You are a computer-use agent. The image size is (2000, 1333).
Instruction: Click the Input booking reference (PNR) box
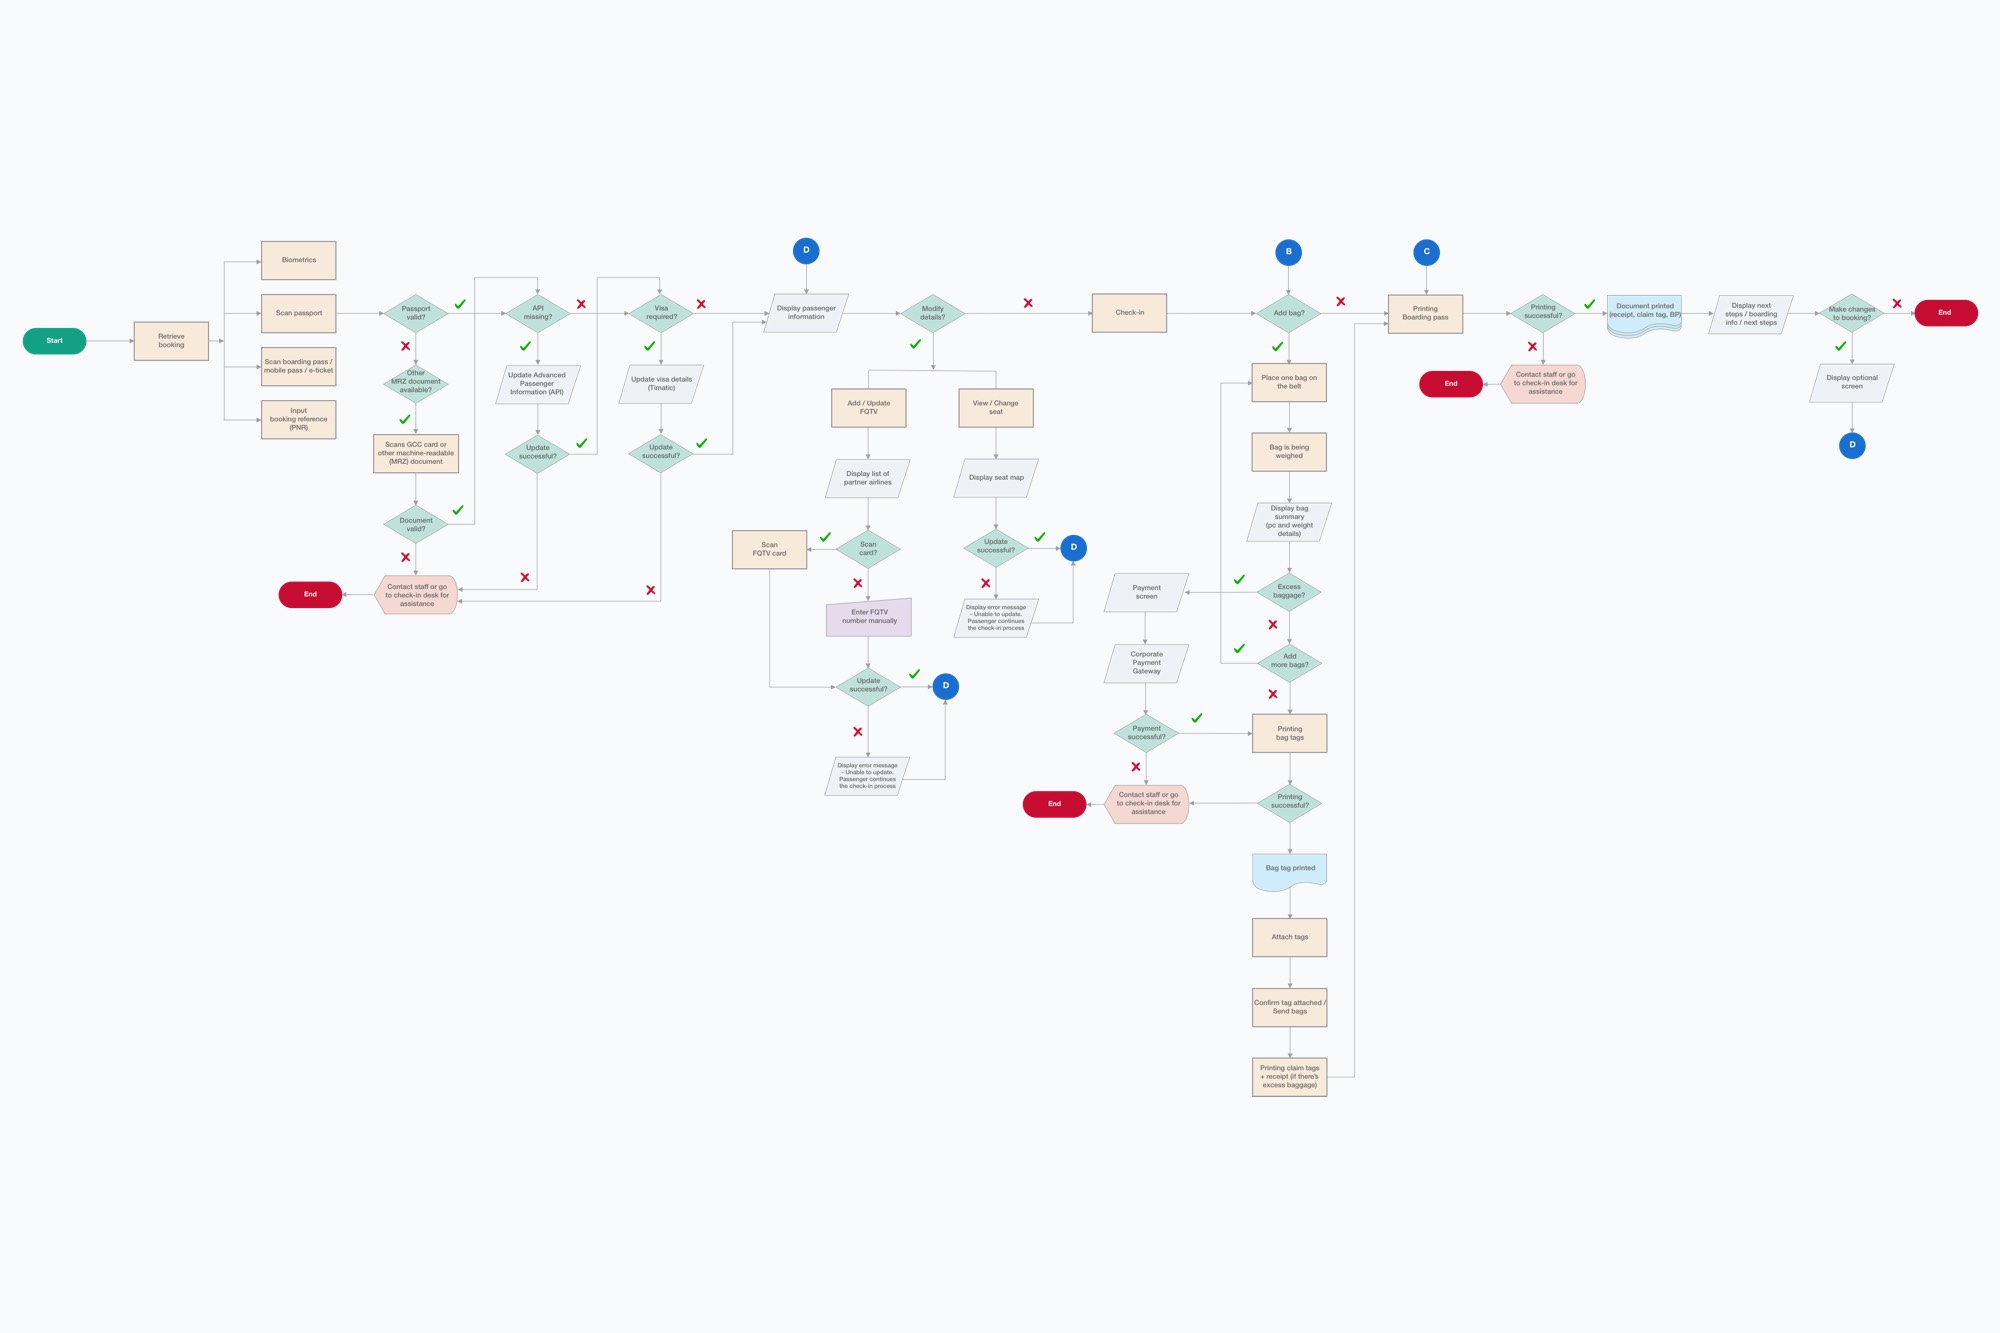coord(298,419)
